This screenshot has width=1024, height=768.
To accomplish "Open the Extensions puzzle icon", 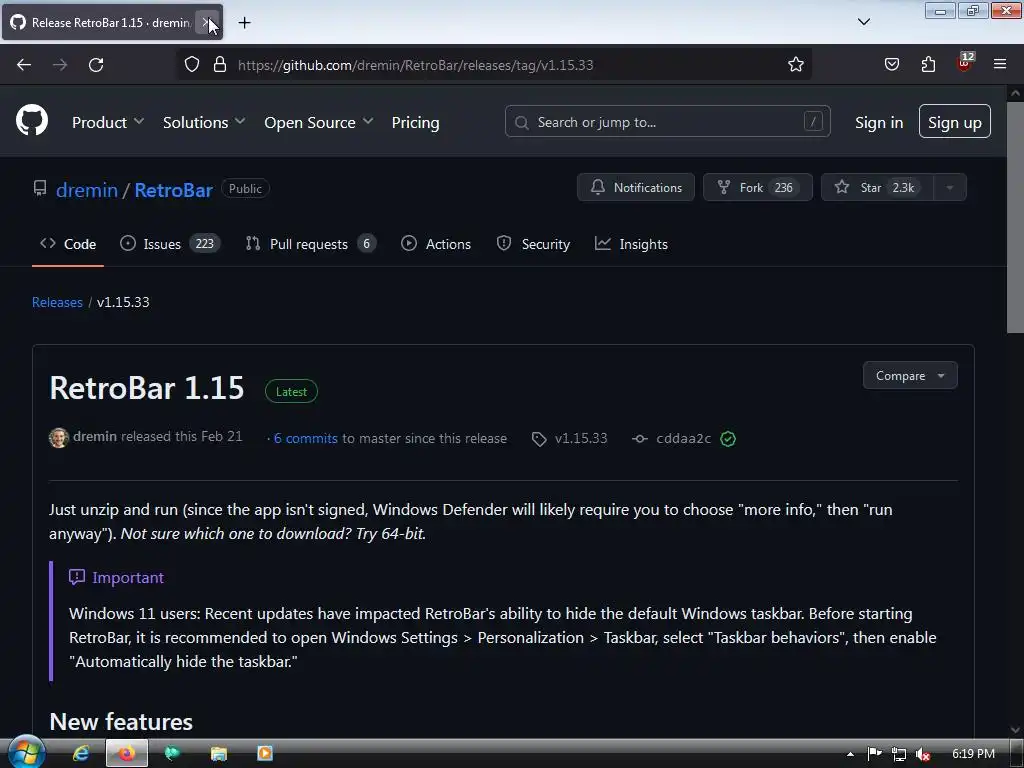I will 928,64.
